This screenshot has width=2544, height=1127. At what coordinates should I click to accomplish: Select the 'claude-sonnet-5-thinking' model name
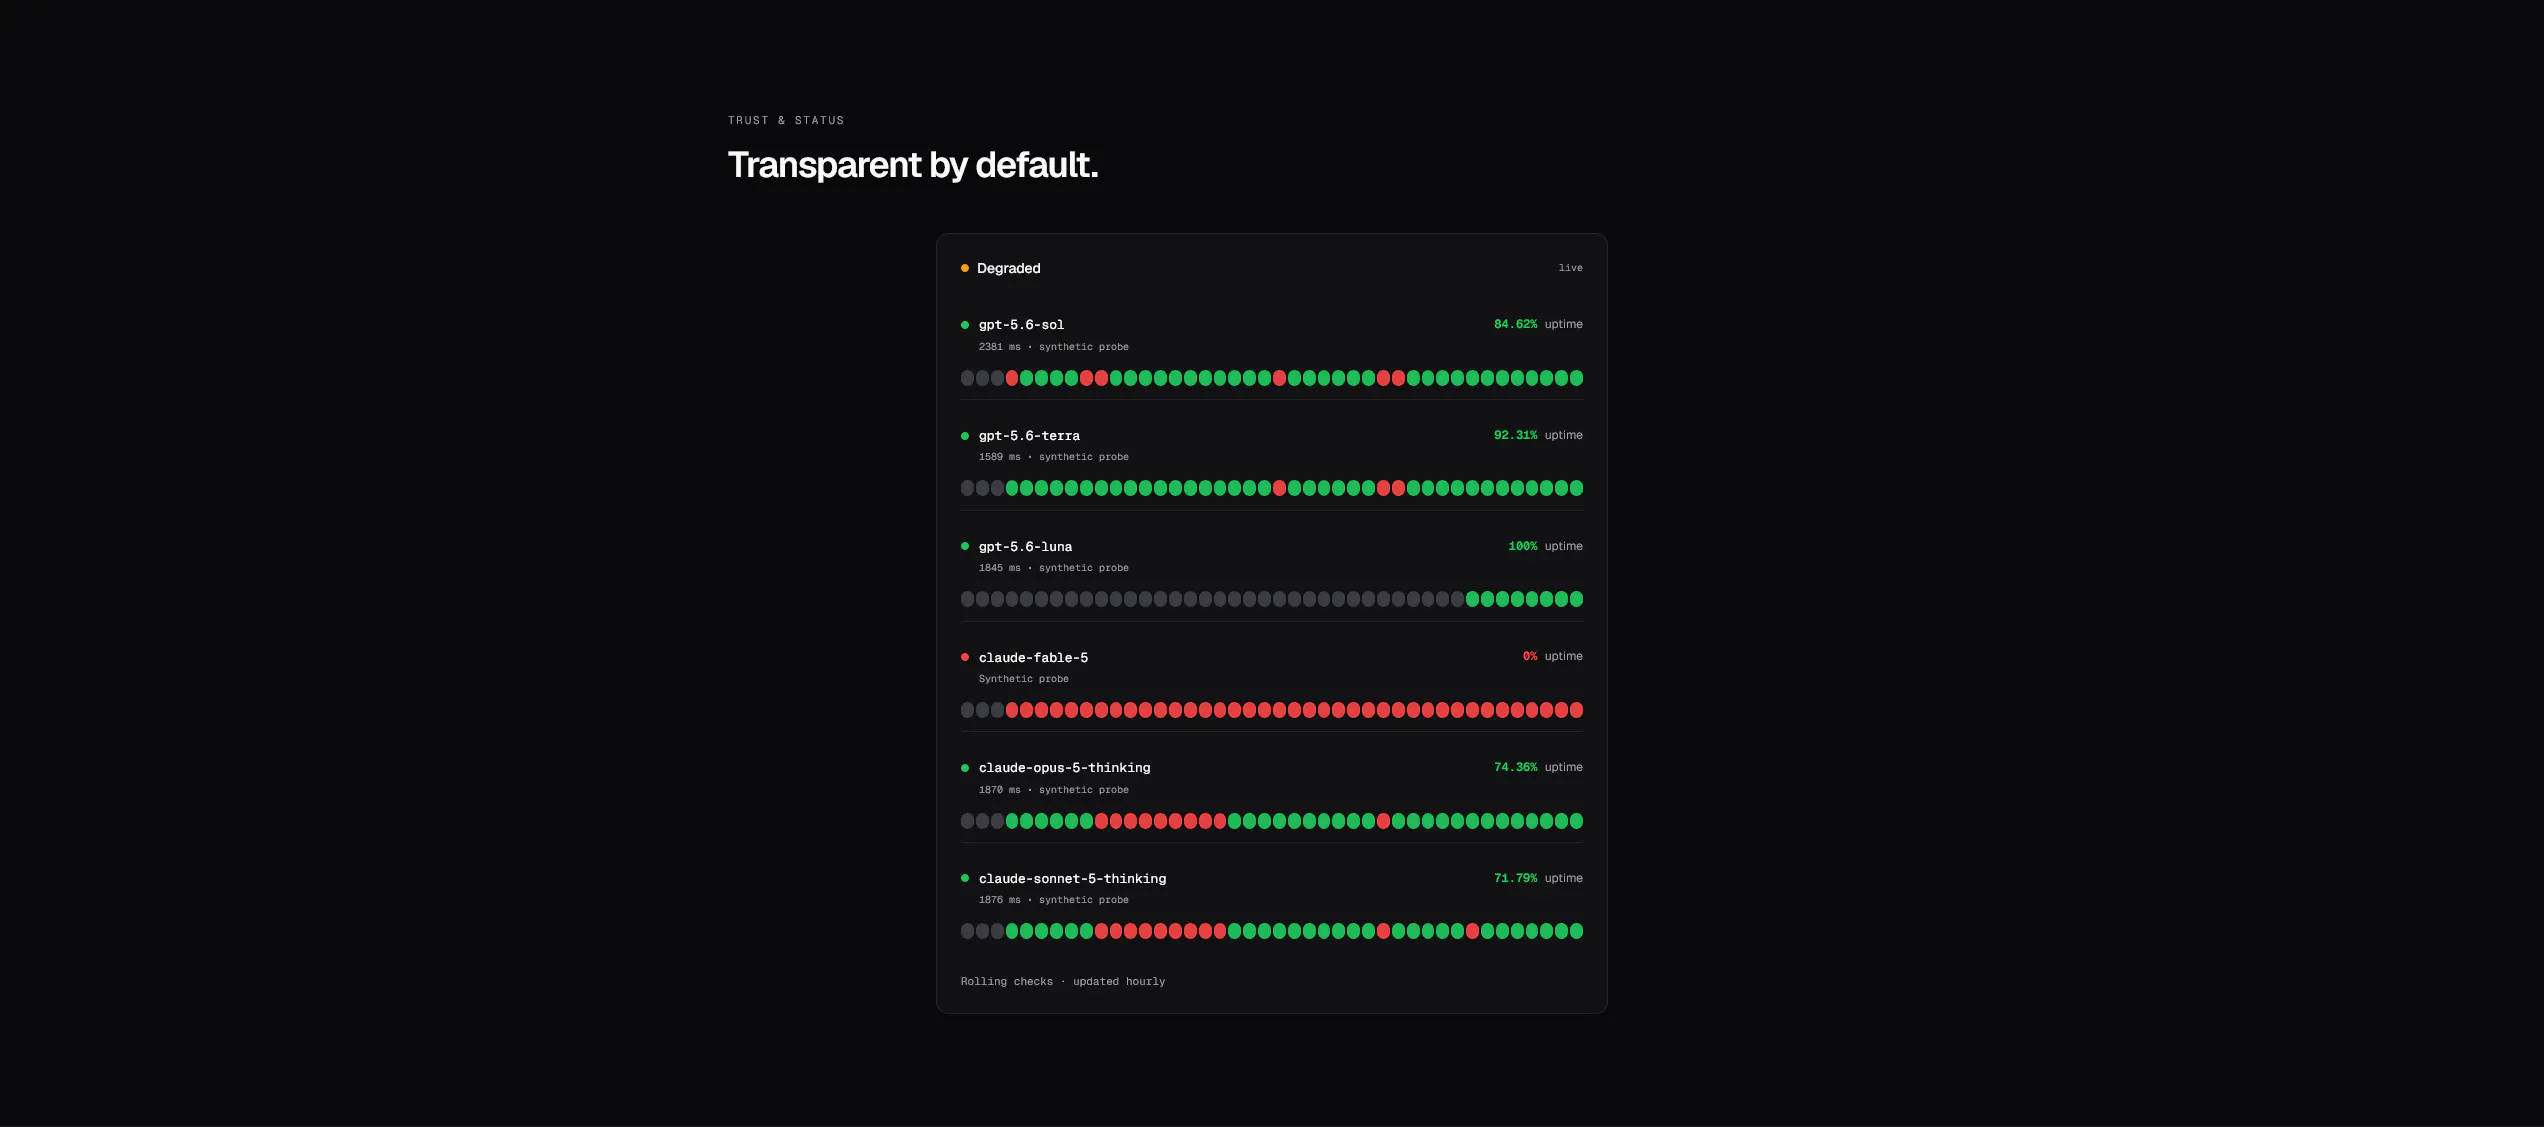pyautogui.click(x=1072, y=879)
